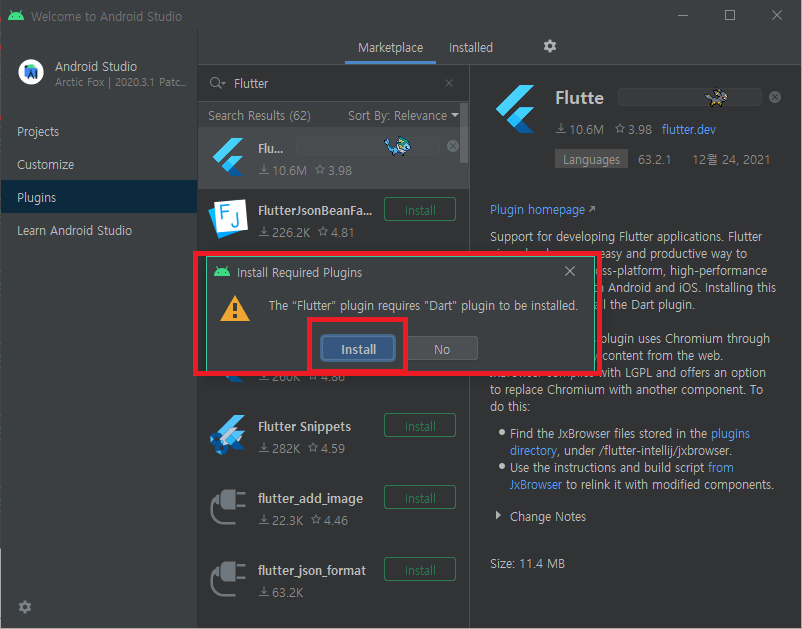Screen dimensions: 802x629
Task: Select the Flutter plugin result icon
Action: click(228, 157)
